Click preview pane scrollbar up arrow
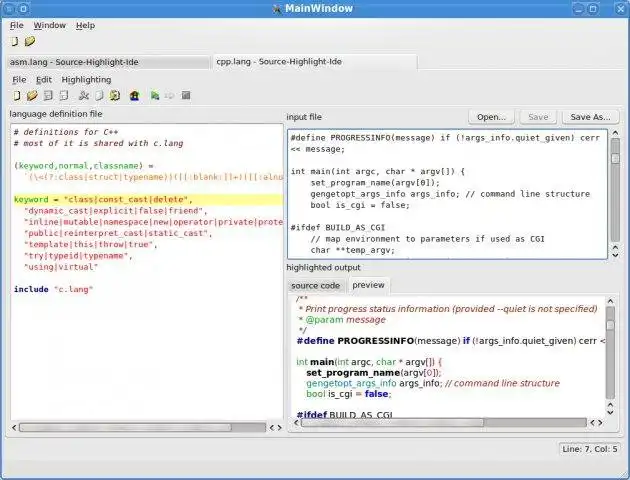 (610, 301)
